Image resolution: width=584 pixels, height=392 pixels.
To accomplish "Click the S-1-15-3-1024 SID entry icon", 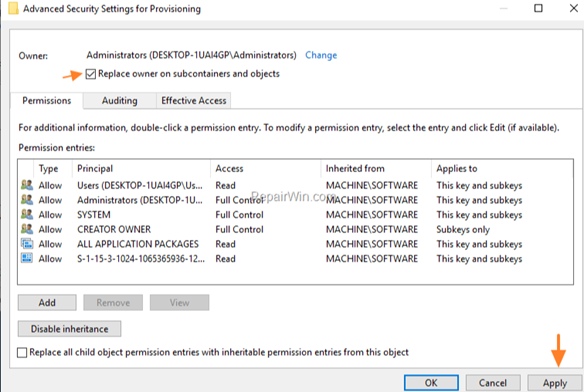I will 27,258.
